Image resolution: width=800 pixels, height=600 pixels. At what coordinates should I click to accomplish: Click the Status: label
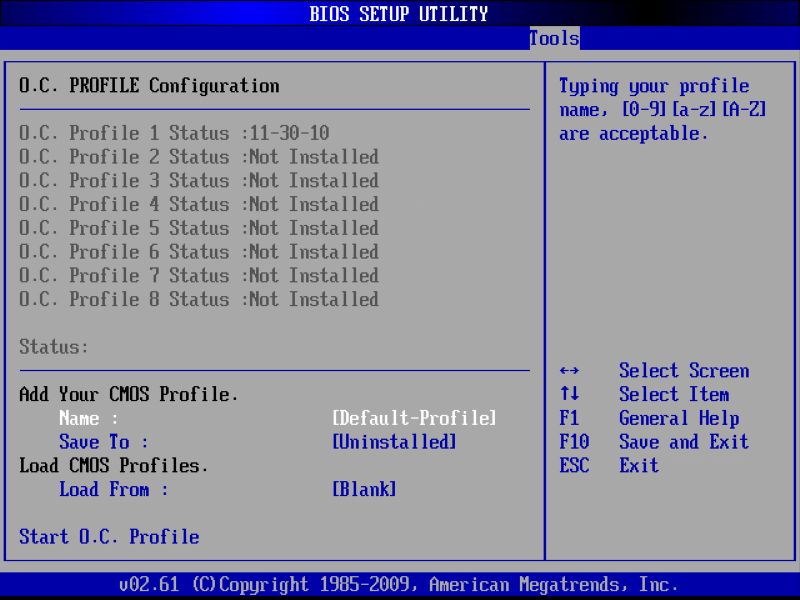54,347
